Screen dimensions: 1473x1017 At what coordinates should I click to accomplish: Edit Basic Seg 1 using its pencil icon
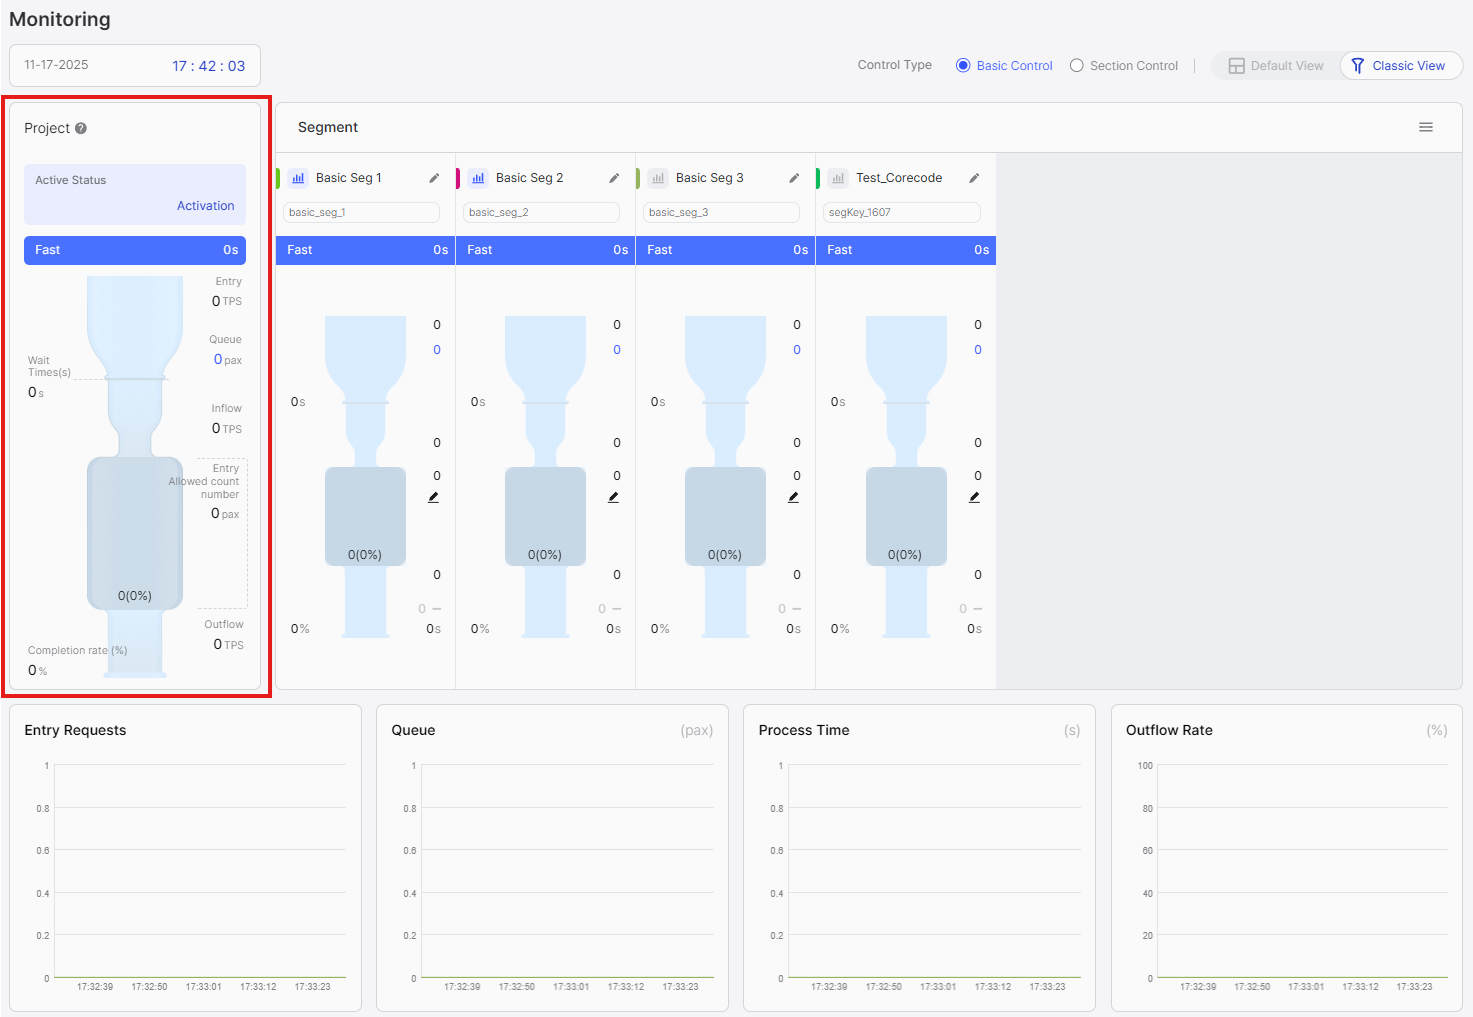click(434, 177)
